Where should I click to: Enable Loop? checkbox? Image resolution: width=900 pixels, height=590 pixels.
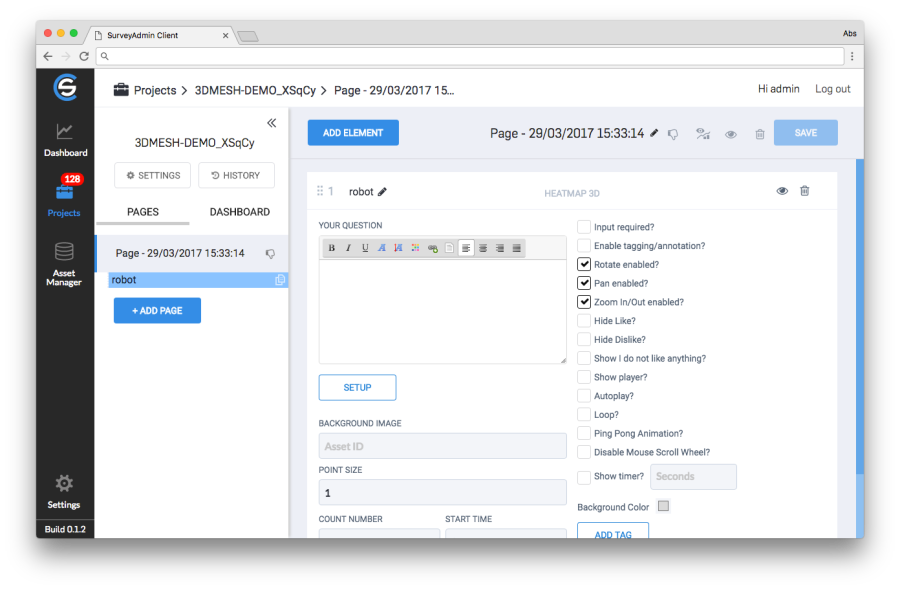(x=584, y=414)
